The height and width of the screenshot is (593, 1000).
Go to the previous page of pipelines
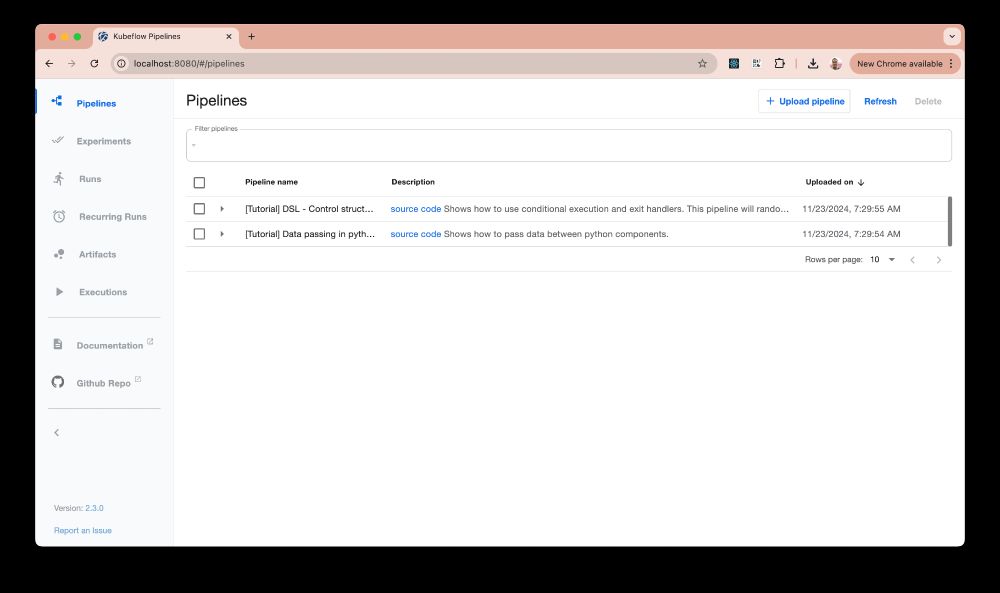coord(913,260)
